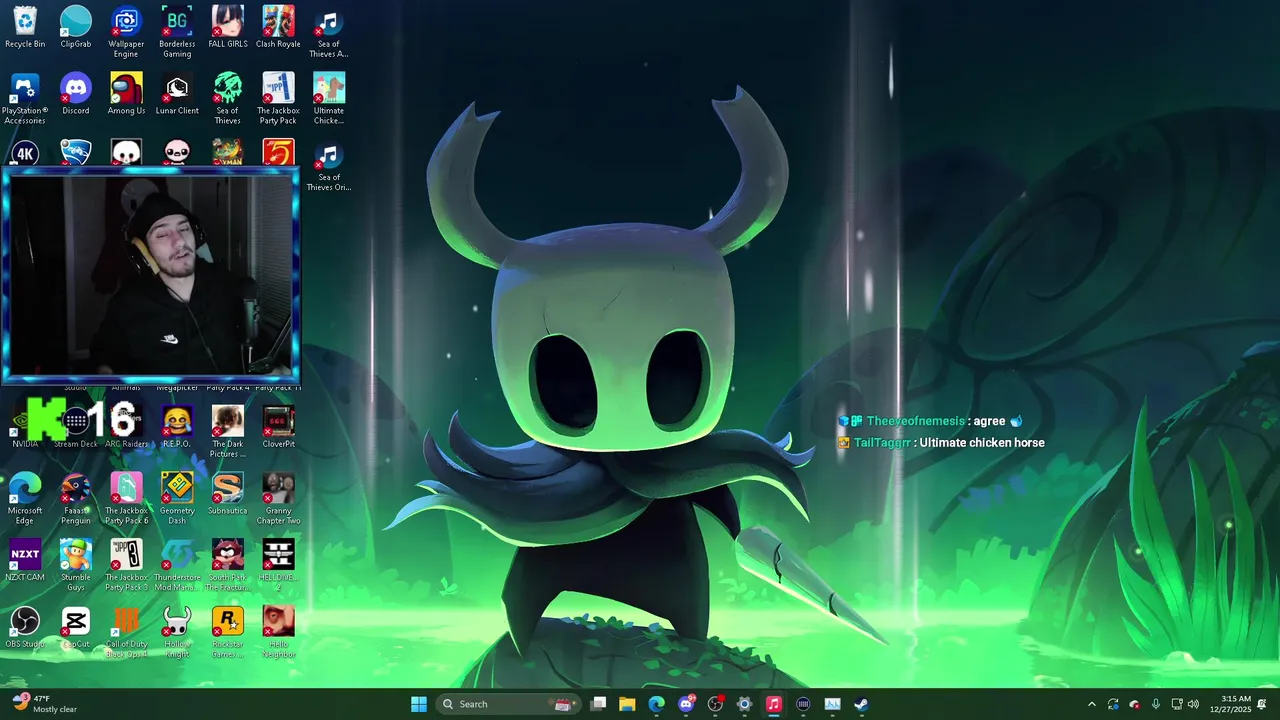The height and width of the screenshot is (720, 1280).
Task: Open Wallpaper Engine desktop shortcut
Action: (126, 32)
